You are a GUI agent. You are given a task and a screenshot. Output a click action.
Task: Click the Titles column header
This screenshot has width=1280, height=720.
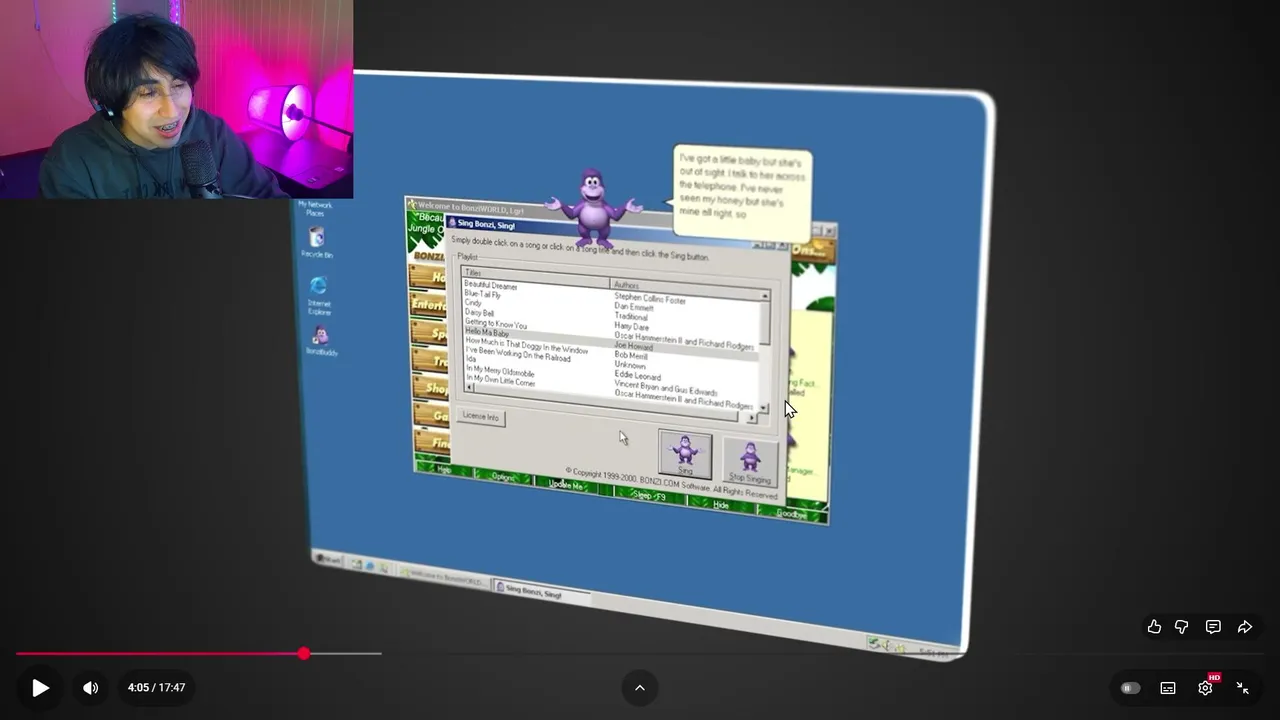(x=536, y=275)
